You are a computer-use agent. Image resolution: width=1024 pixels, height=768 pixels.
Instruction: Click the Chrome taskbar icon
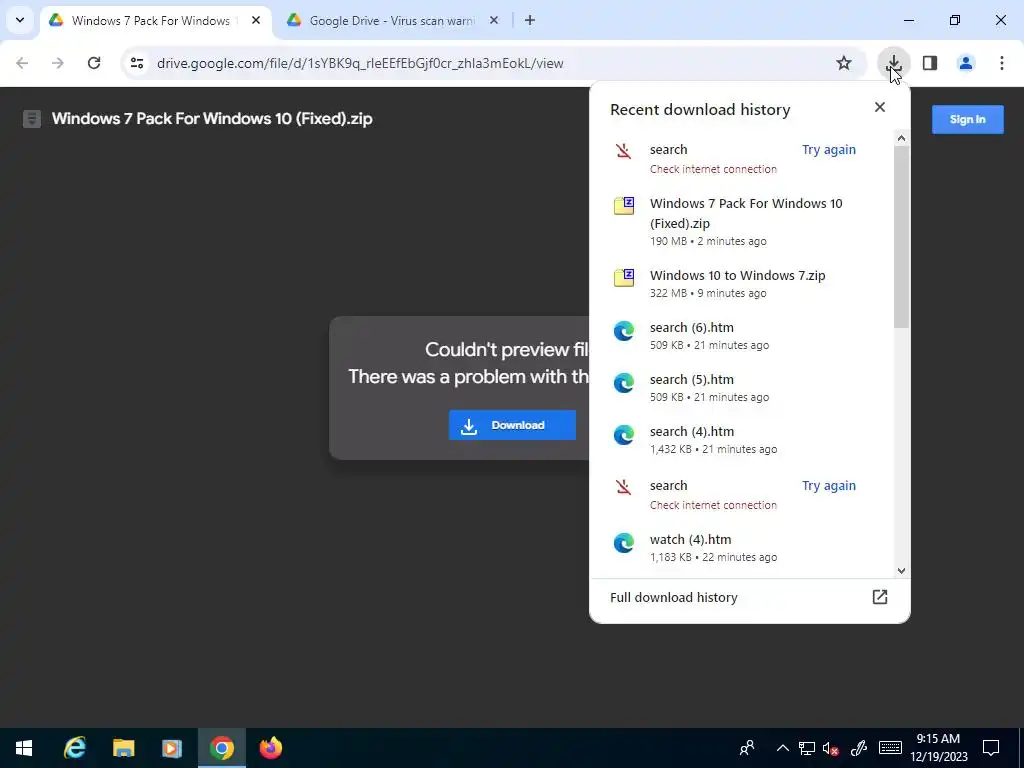pyautogui.click(x=221, y=748)
